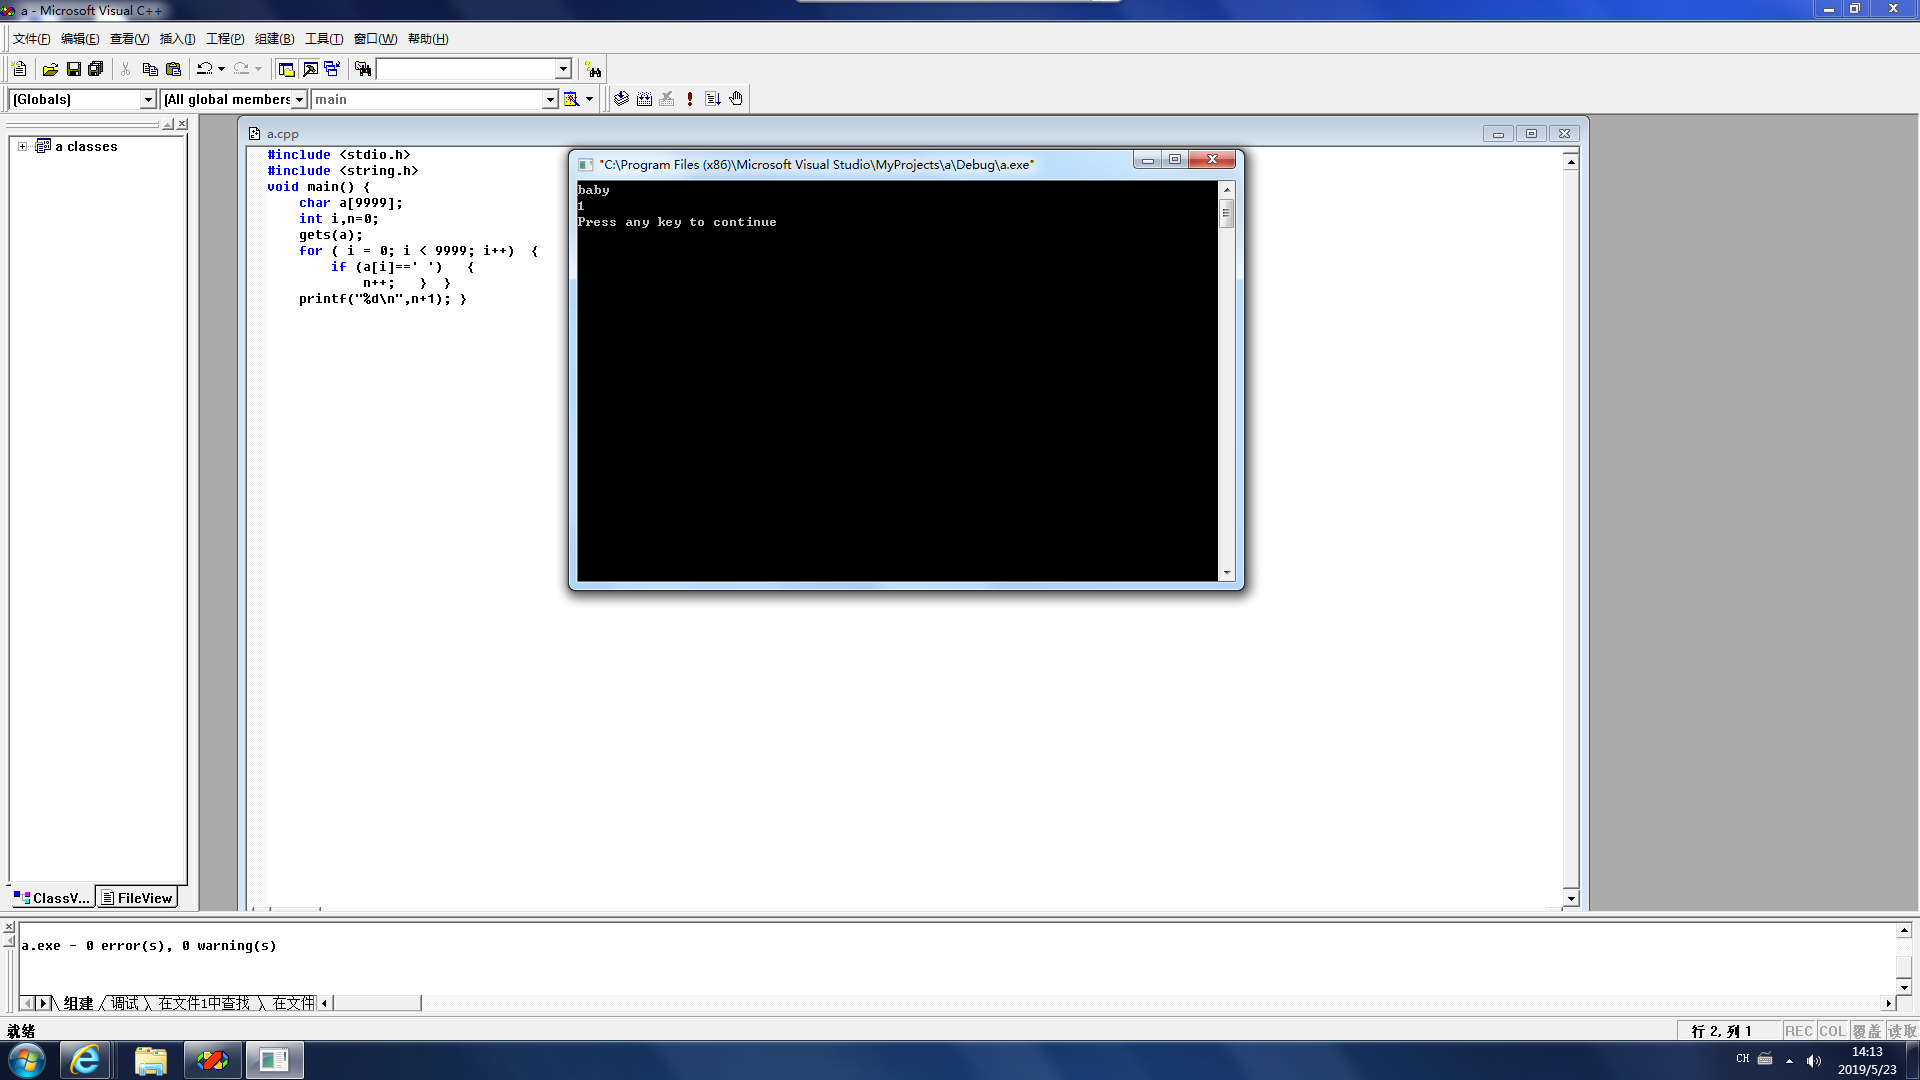Image resolution: width=1920 pixels, height=1080 pixels.
Task: Open the main function members dropdown
Action: pyautogui.click(x=549, y=99)
